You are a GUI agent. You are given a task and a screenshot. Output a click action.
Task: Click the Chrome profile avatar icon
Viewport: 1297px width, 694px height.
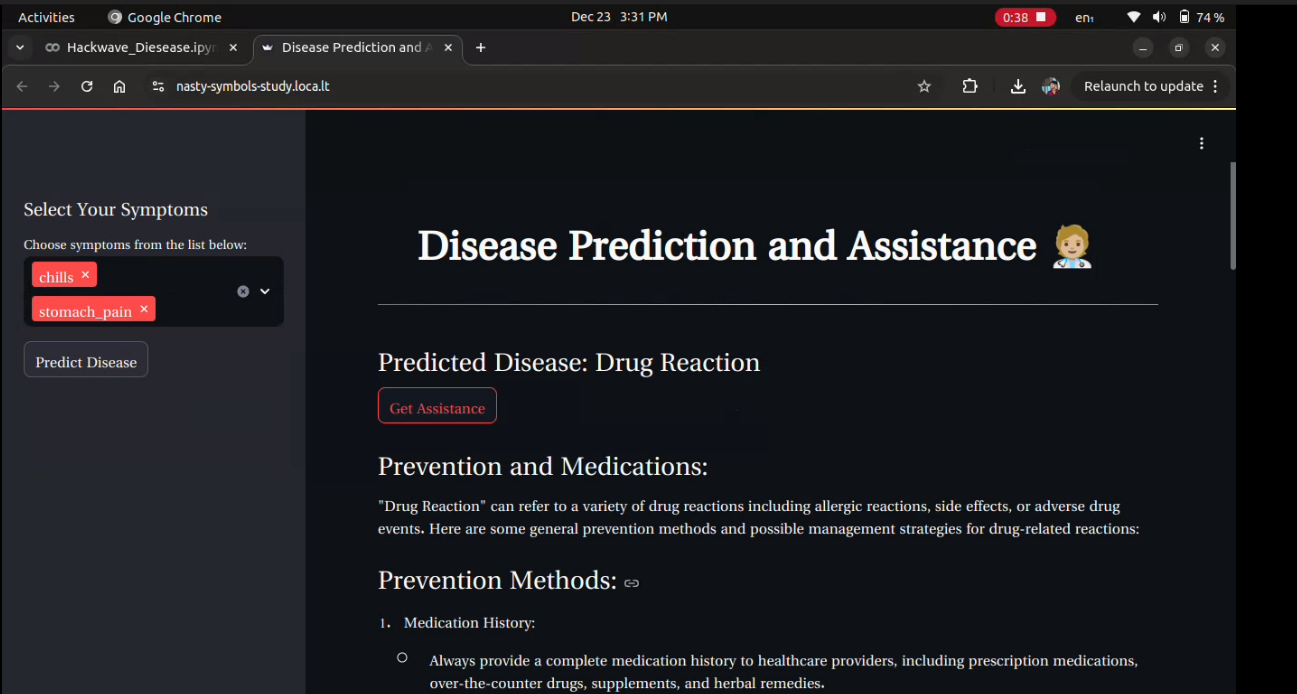pyautogui.click(x=1051, y=86)
